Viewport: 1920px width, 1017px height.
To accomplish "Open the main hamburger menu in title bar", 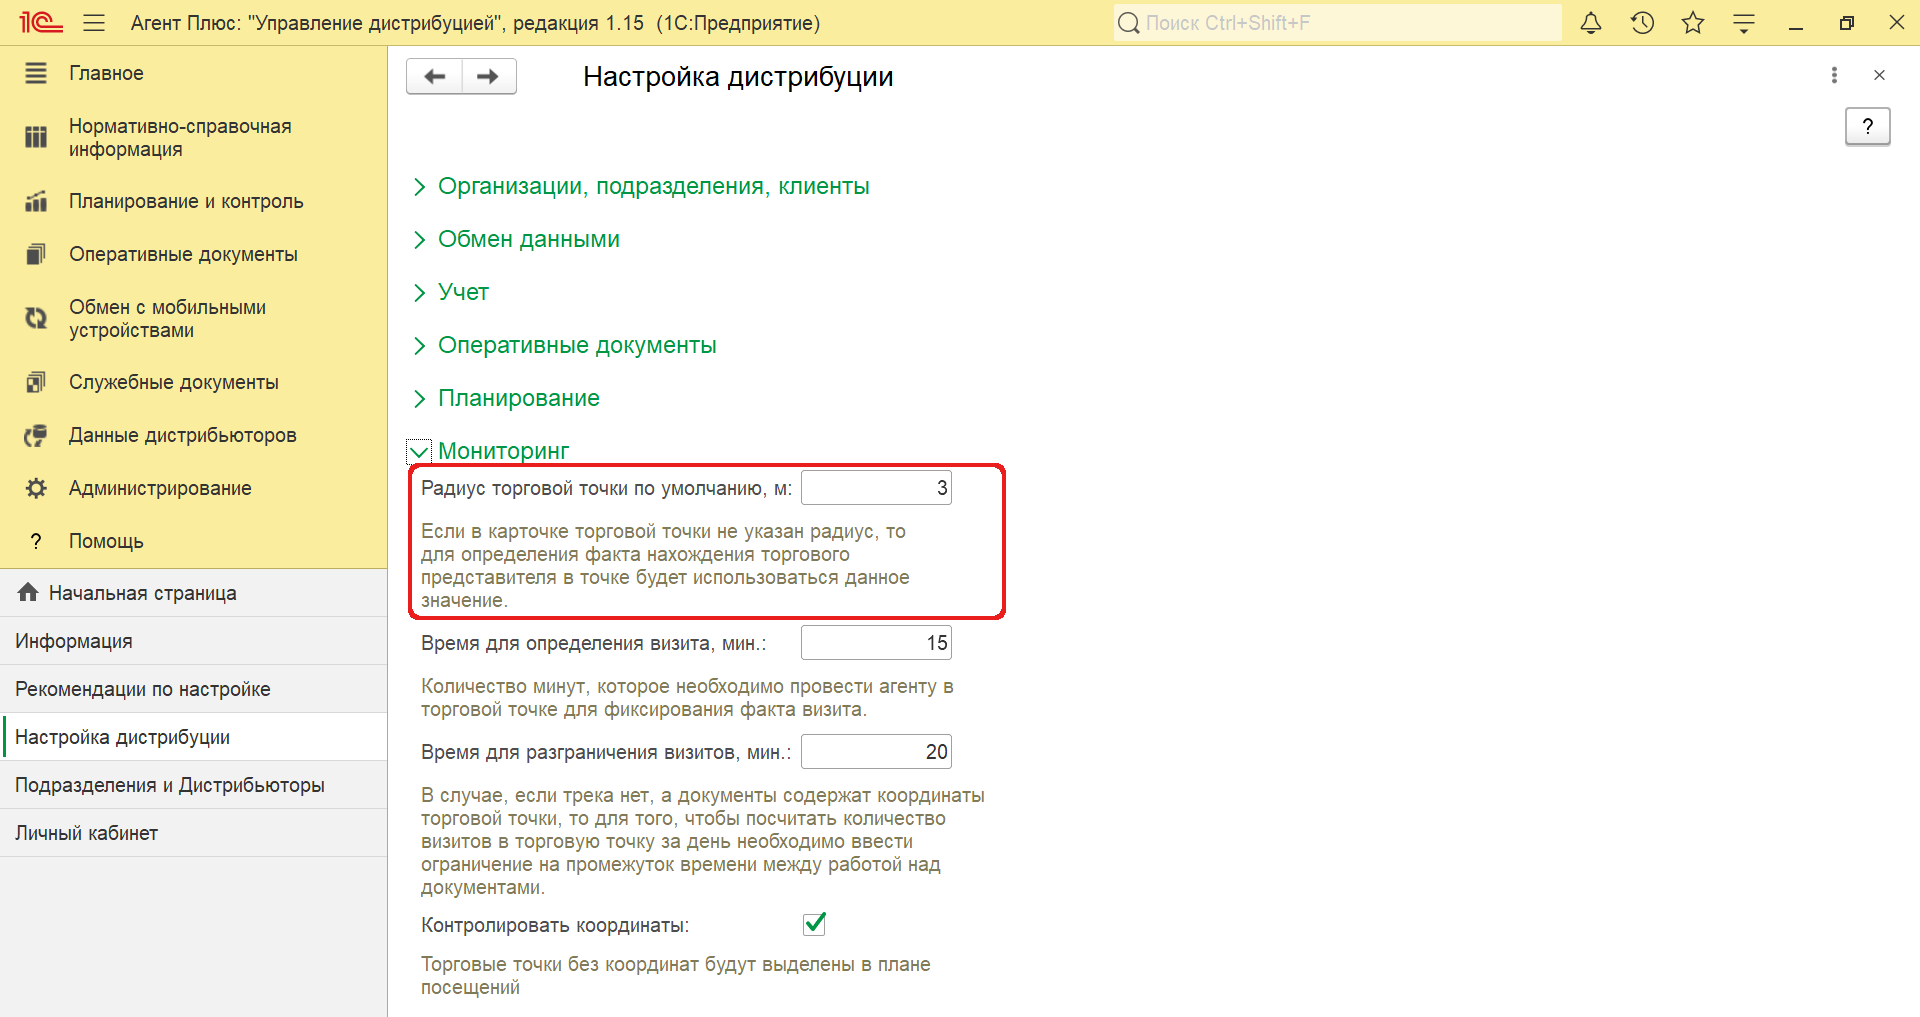I will click(x=94, y=23).
